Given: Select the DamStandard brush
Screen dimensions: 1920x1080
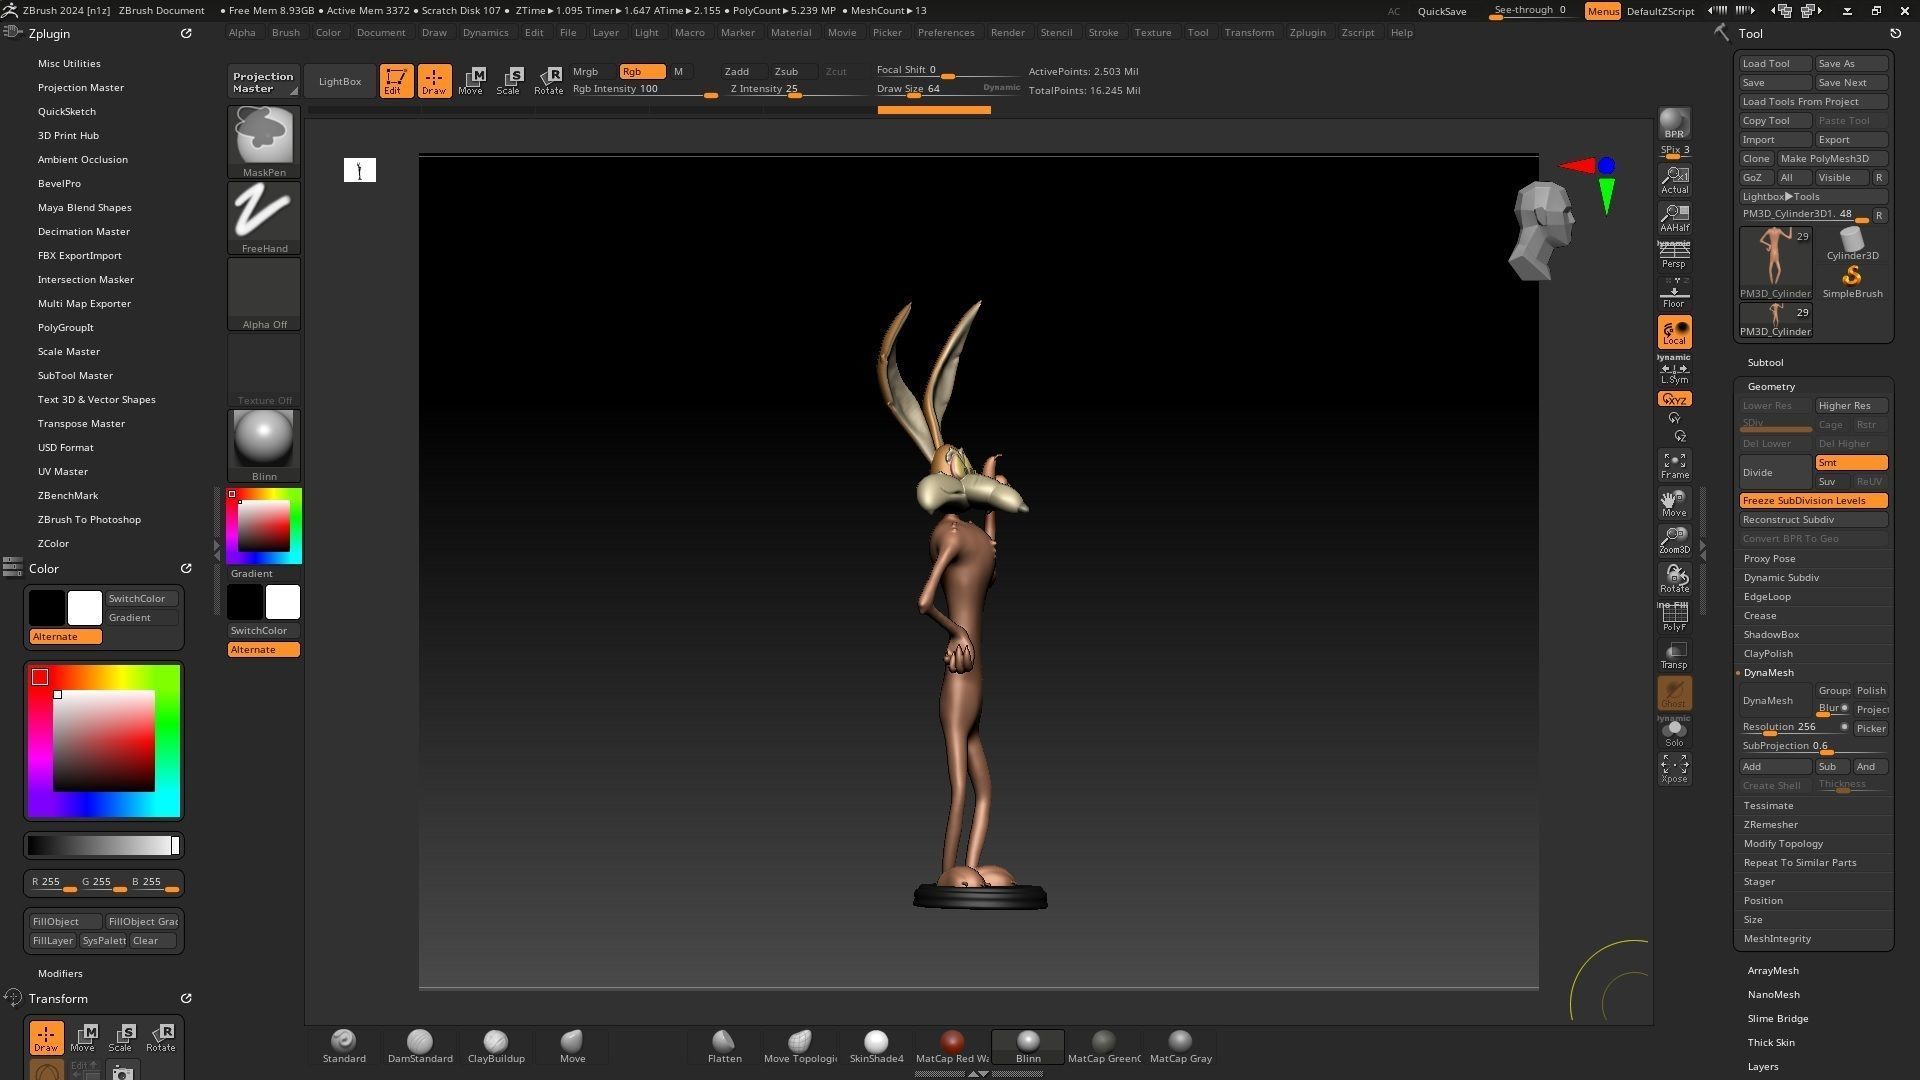Looking at the screenshot, I should tap(420, 1046).
